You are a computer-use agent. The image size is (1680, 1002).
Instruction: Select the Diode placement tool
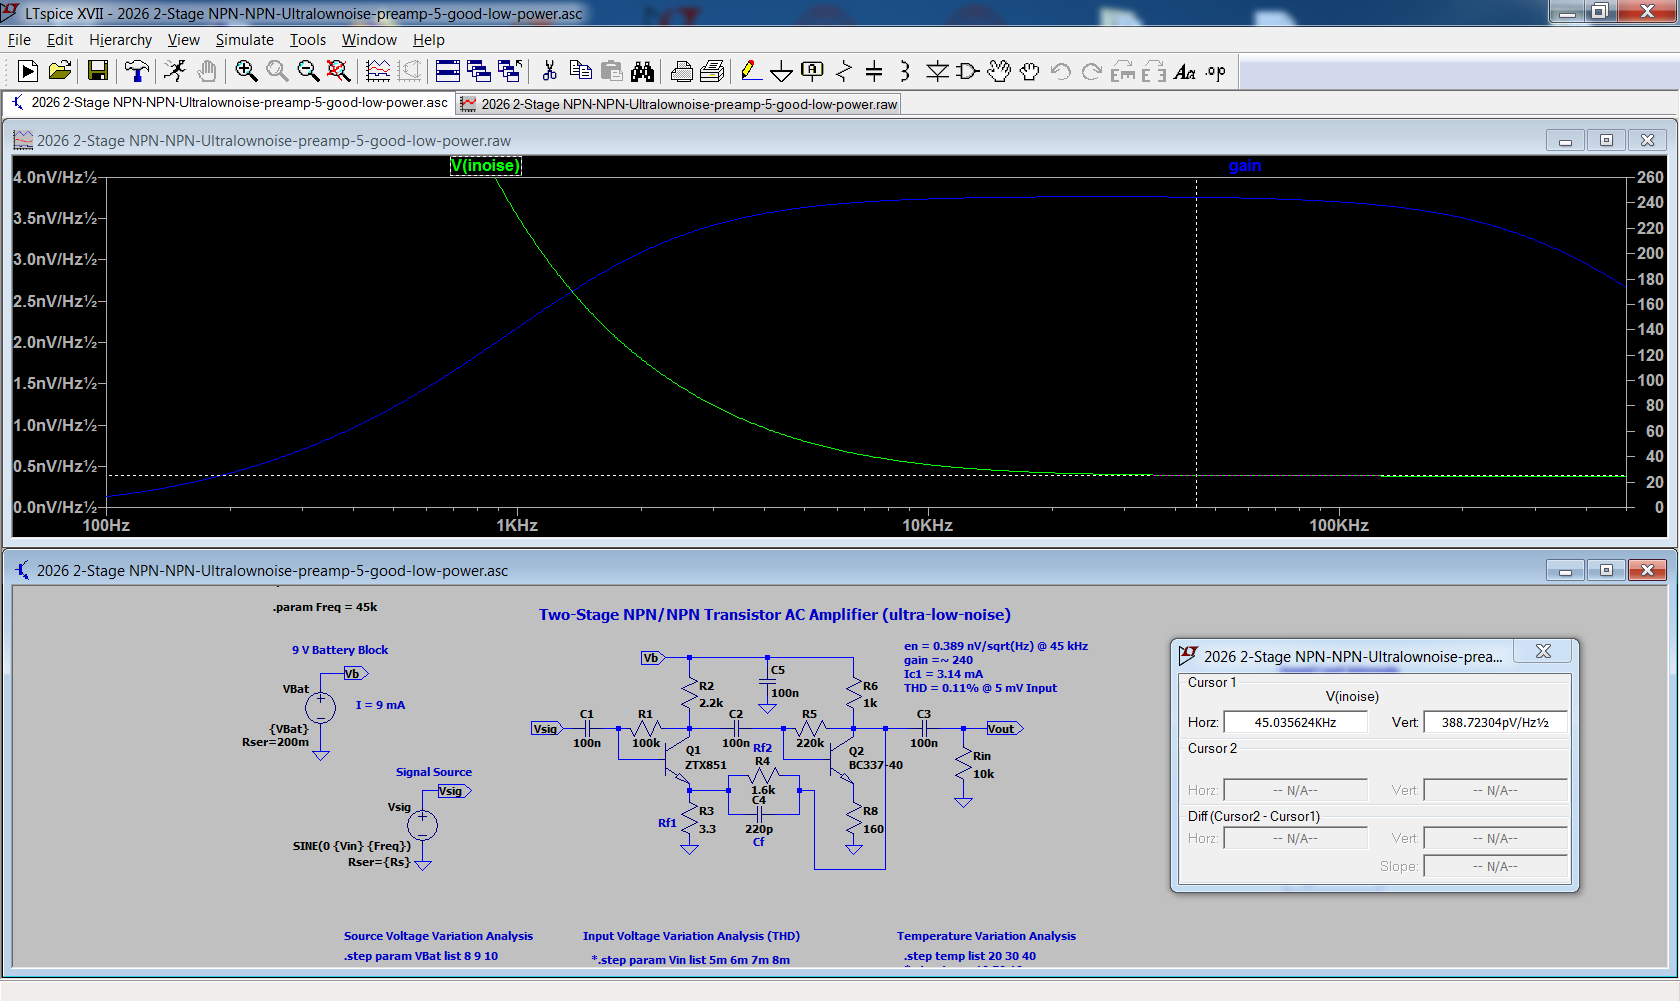[937, 71]
